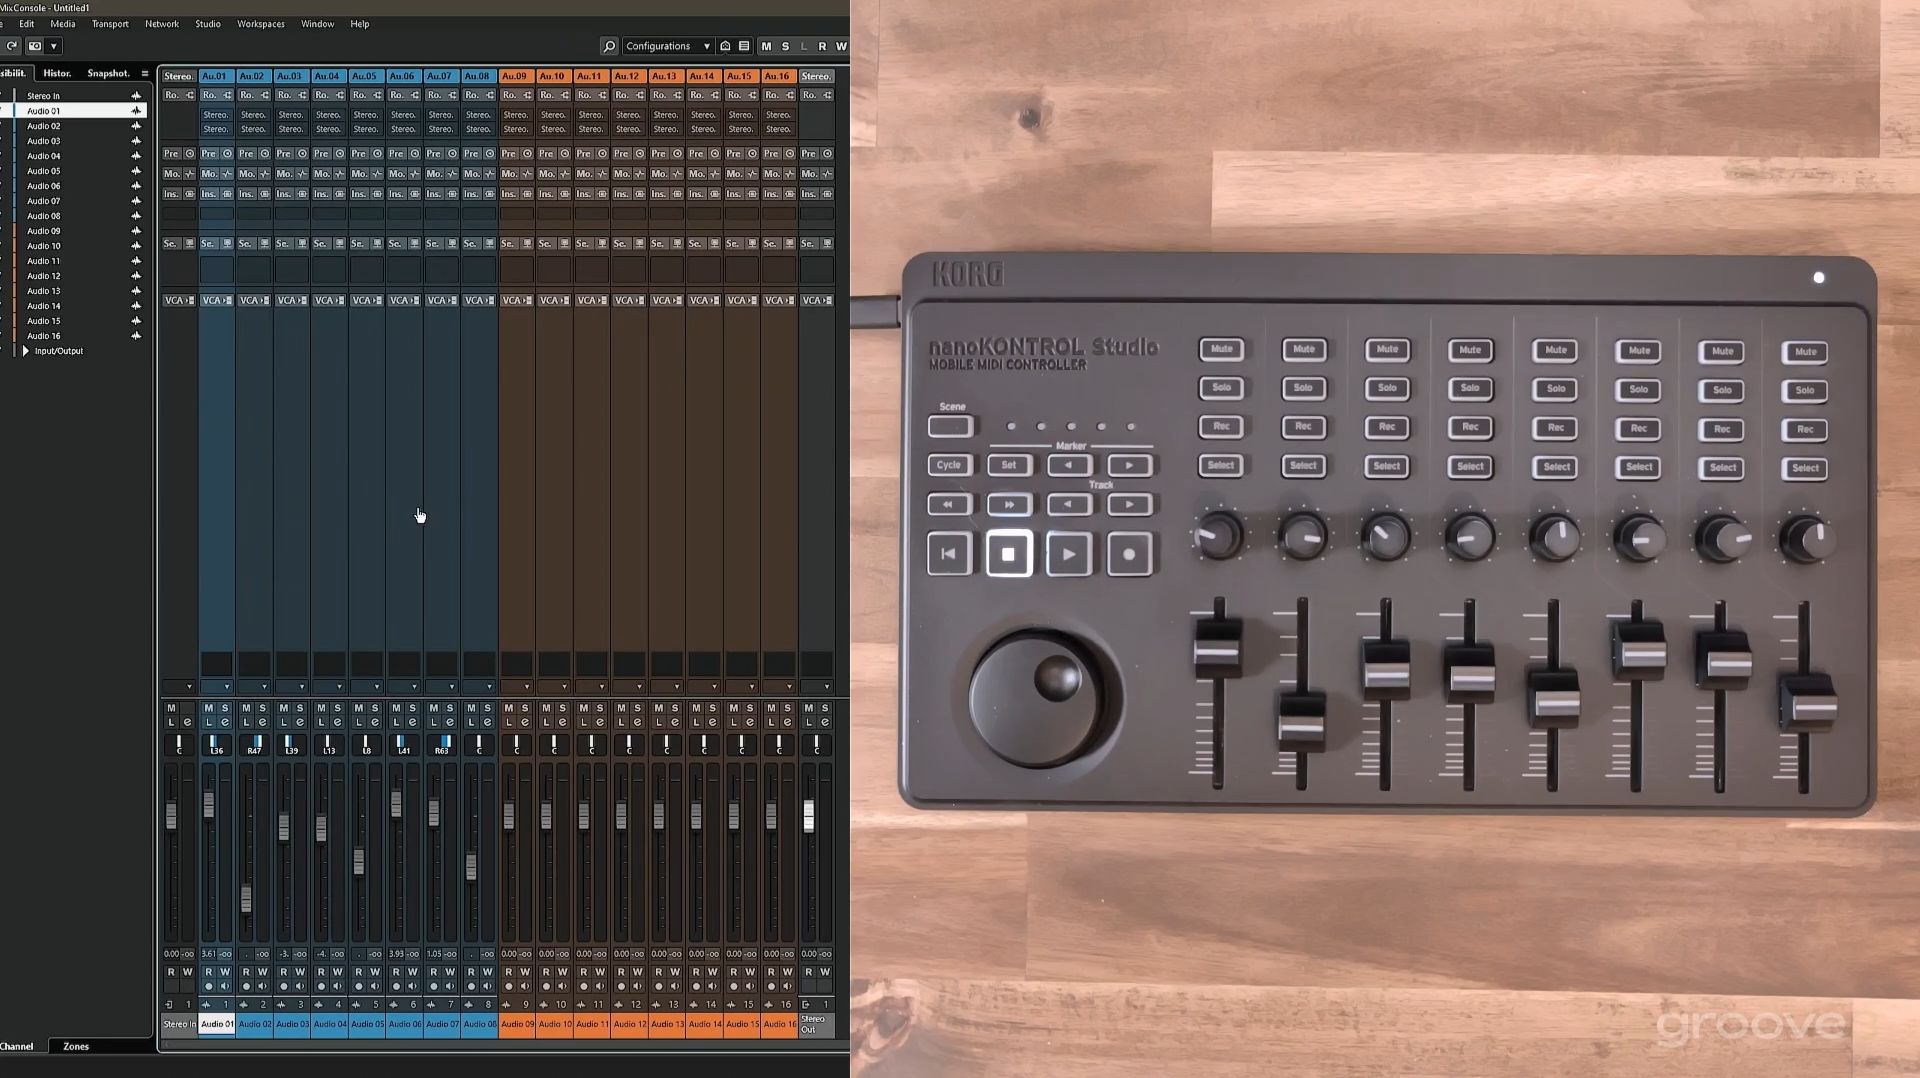Click the icon beside Se. on Au.12

pos(639,243)
